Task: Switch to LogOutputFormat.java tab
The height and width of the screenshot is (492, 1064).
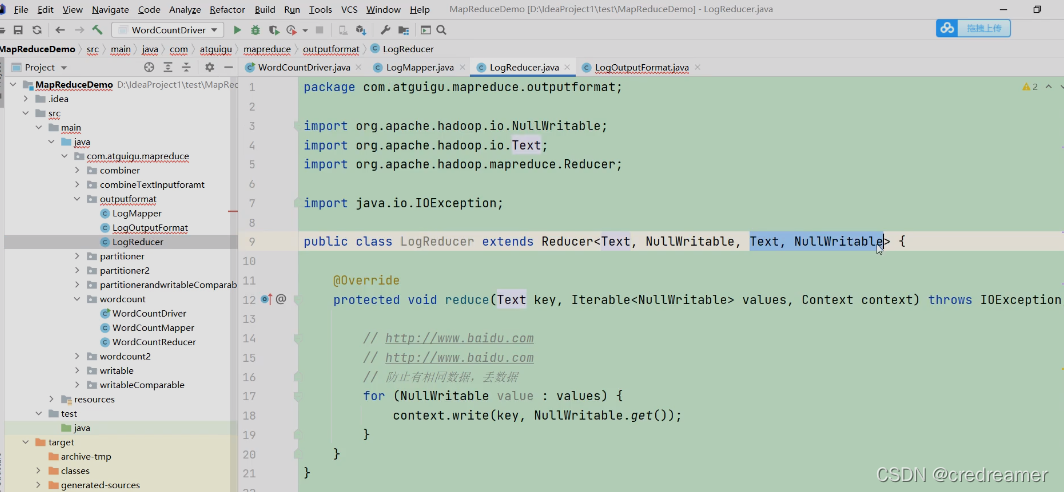Action: [641, 67]
